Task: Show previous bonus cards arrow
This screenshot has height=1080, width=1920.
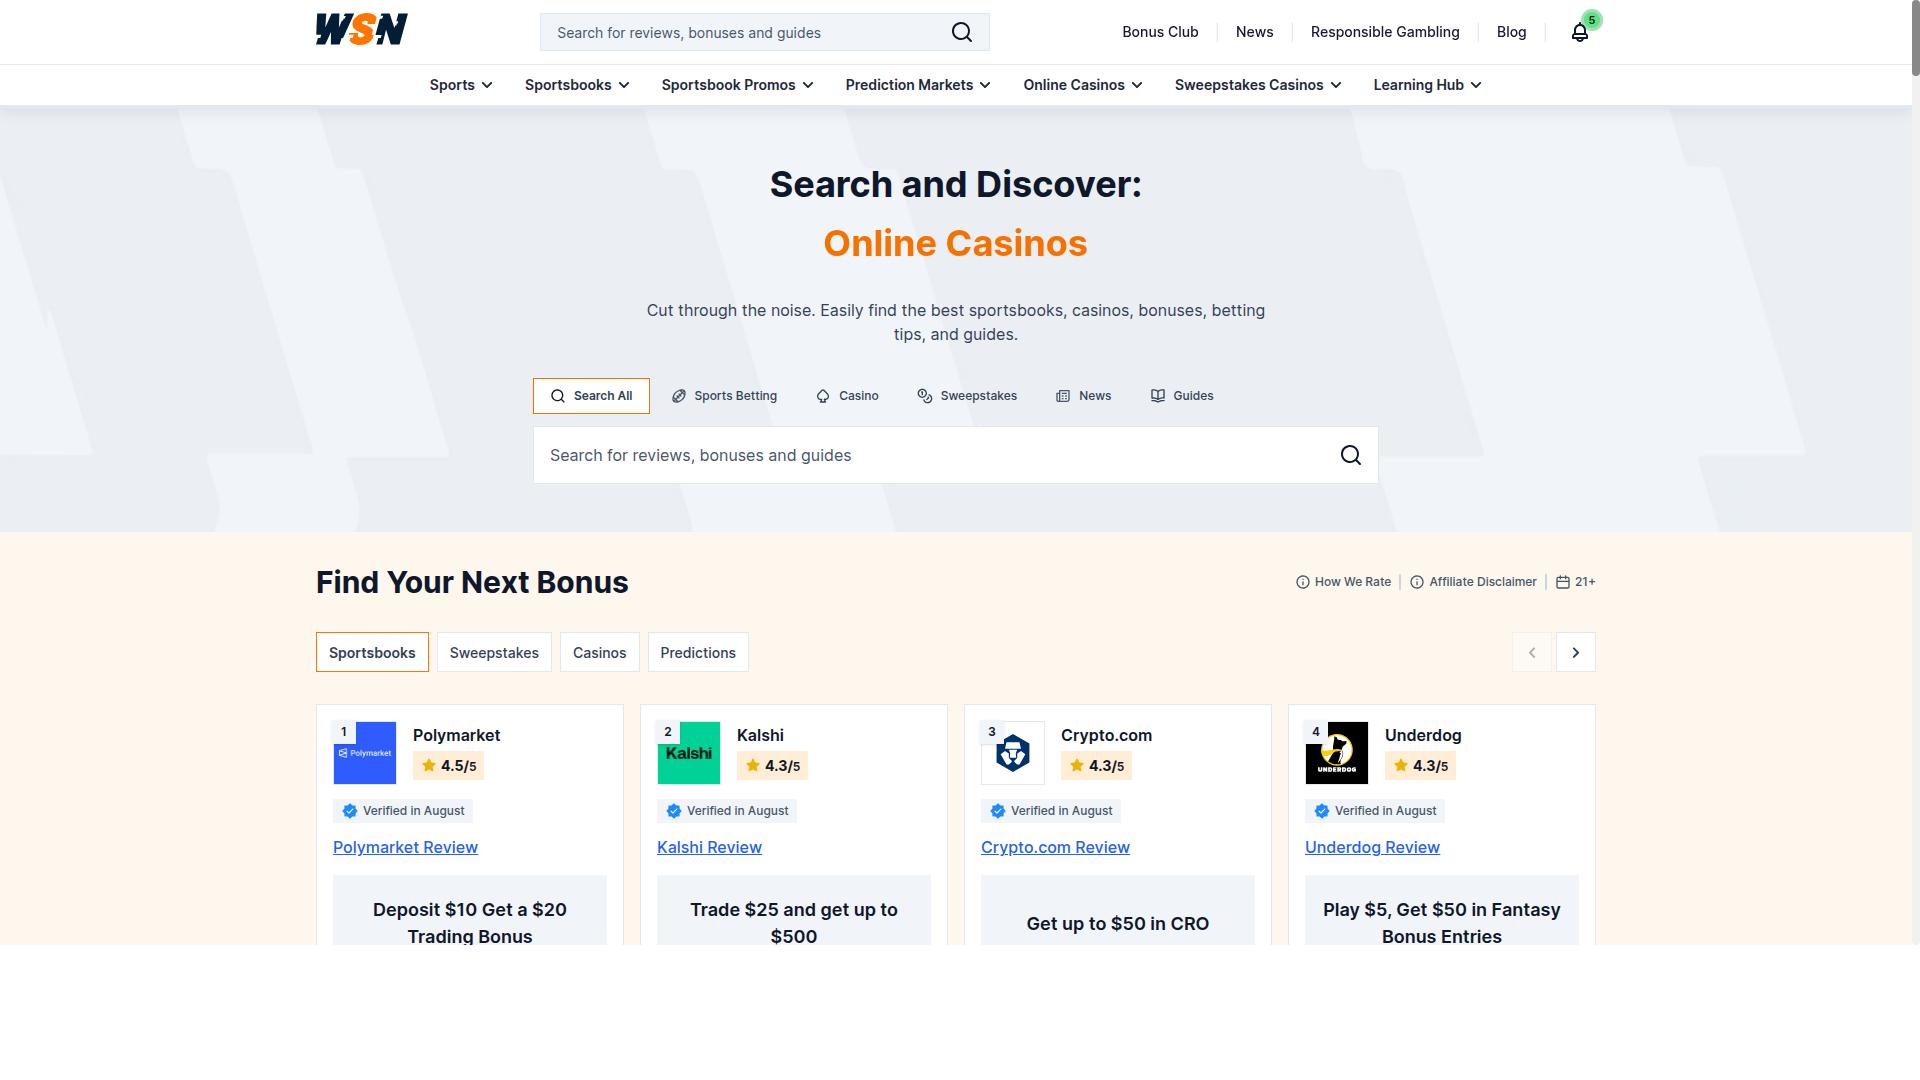Action: point(1532,652)
